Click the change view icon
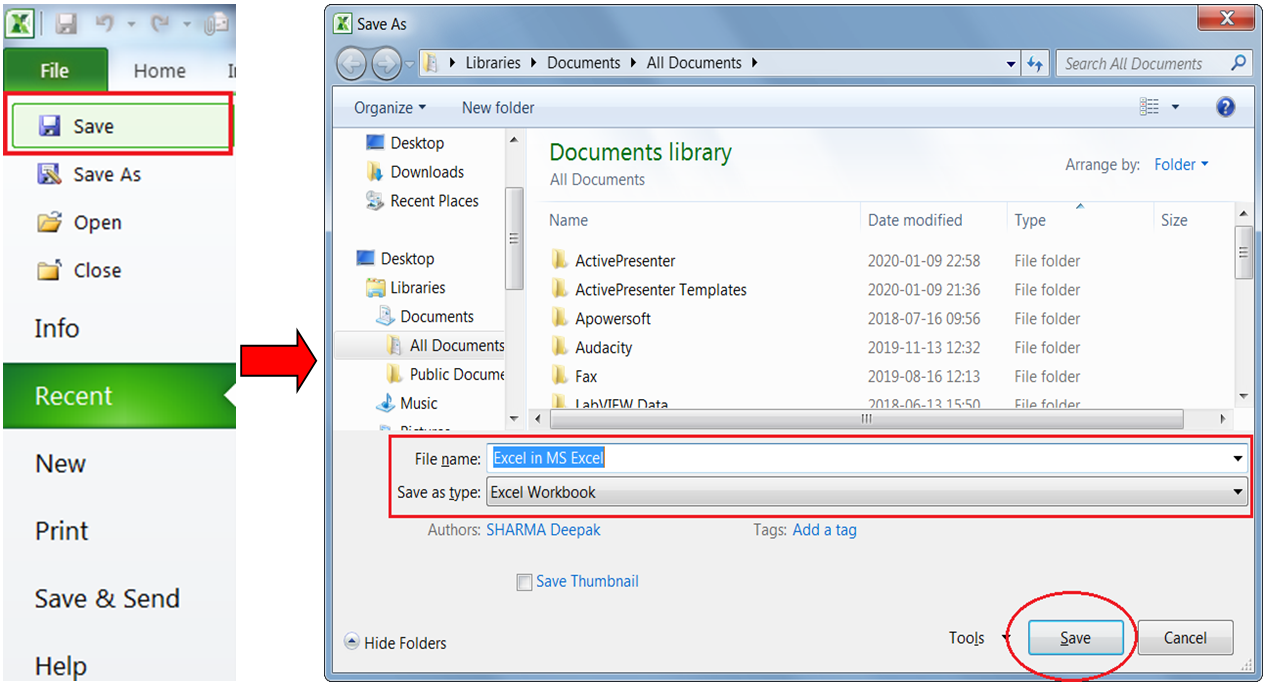 pos(1149,107)
